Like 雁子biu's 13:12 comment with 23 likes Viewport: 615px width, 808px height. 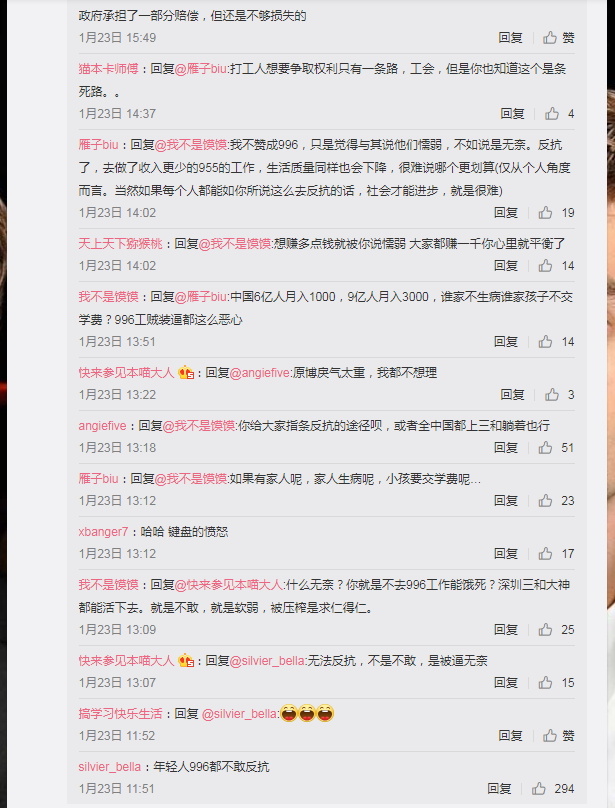pos(545,501)
